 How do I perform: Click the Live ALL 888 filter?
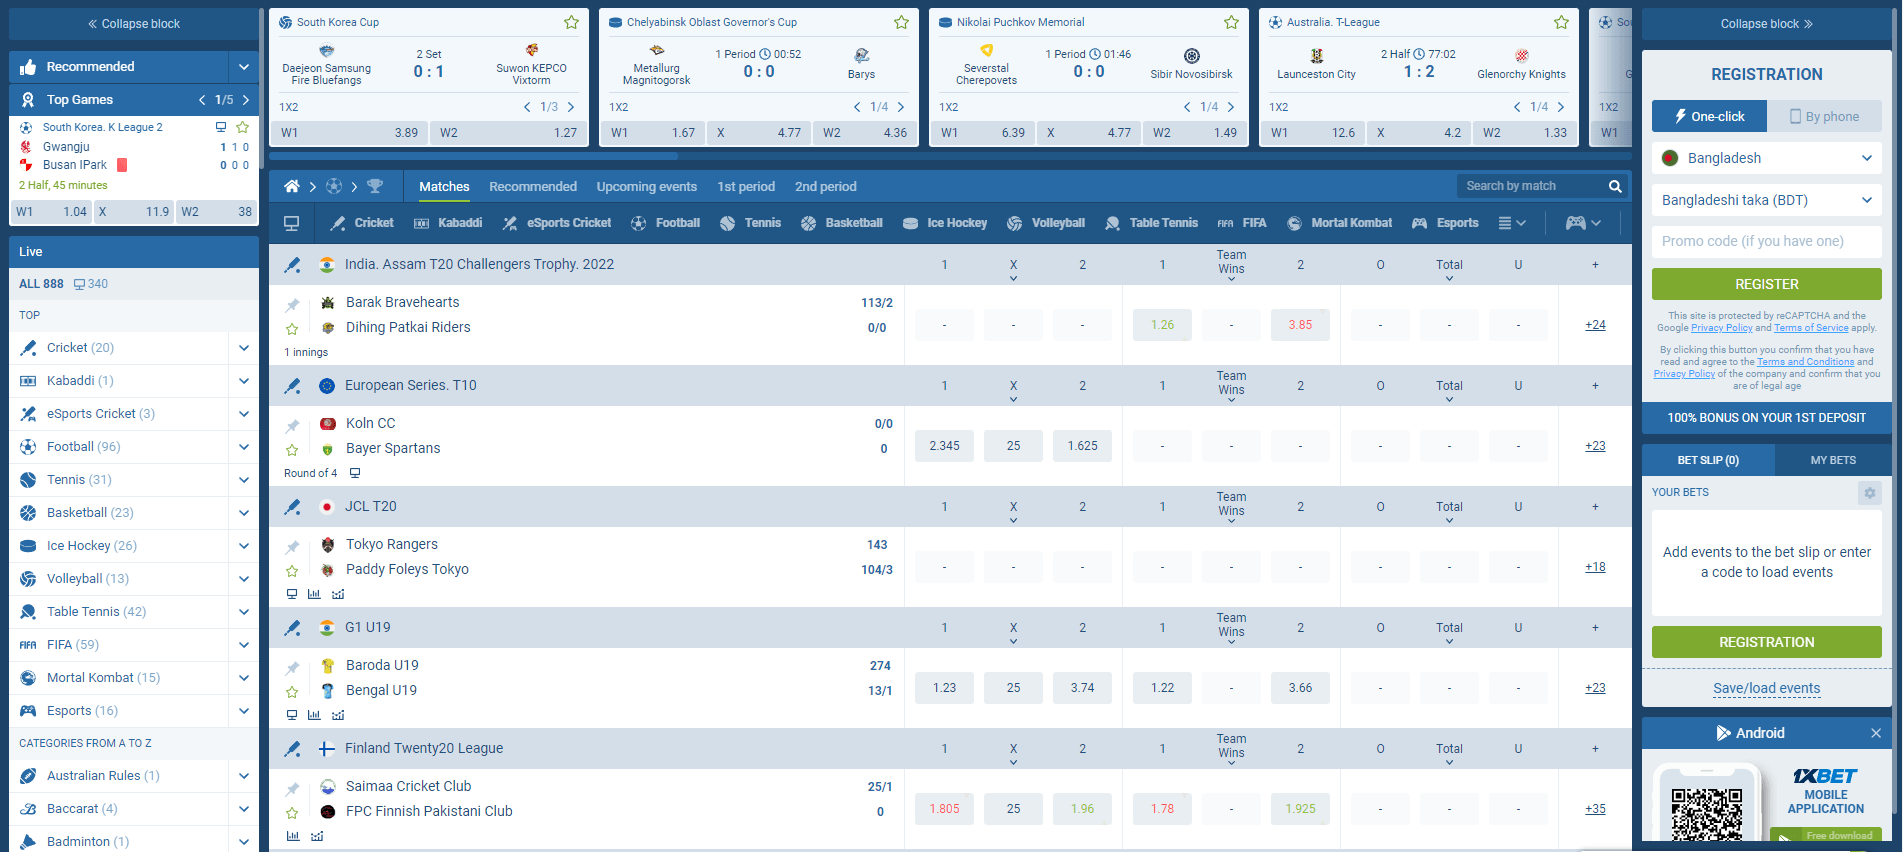pos(41,284)
